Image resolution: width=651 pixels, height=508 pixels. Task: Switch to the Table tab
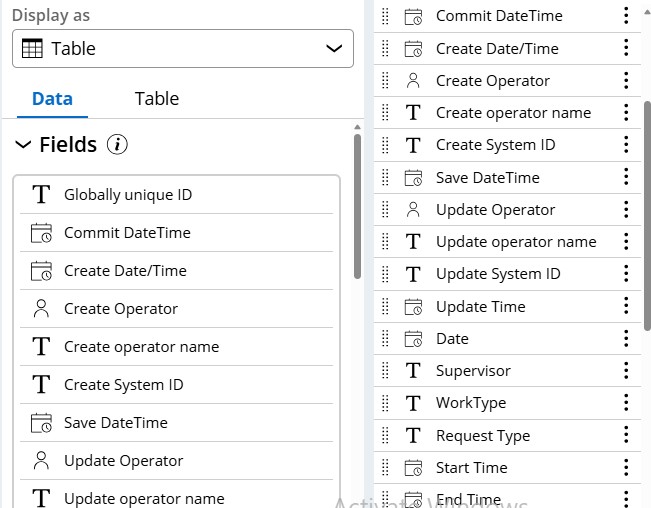click(157, 98)
